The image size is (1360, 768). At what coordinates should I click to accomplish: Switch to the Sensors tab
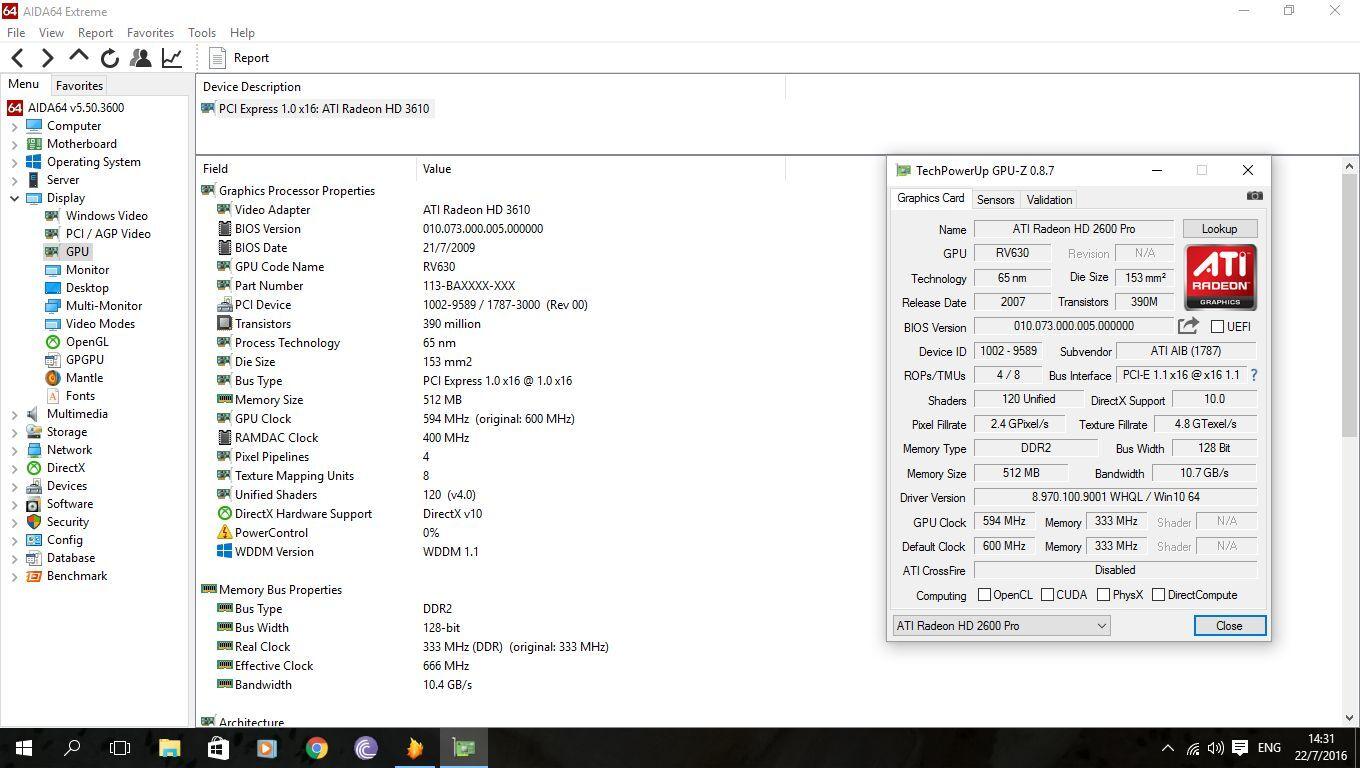pos(995,200)
